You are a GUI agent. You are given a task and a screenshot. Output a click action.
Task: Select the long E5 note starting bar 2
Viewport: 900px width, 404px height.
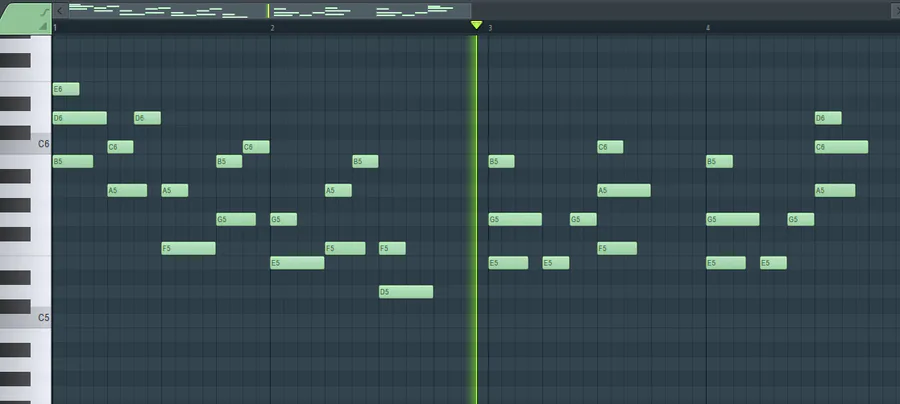pos(297,263)
